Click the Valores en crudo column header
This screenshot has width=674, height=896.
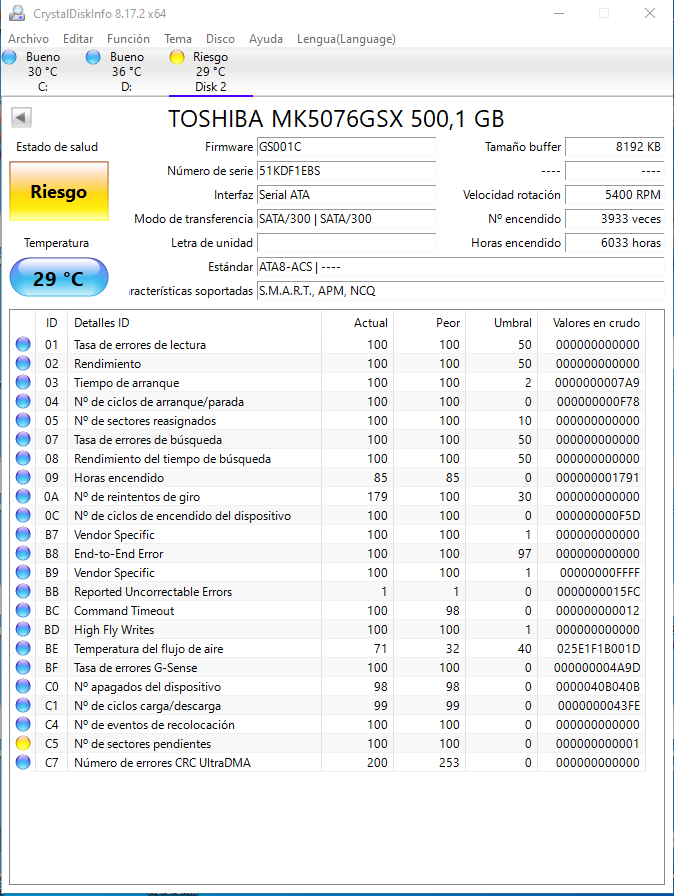tap(596, 323)
